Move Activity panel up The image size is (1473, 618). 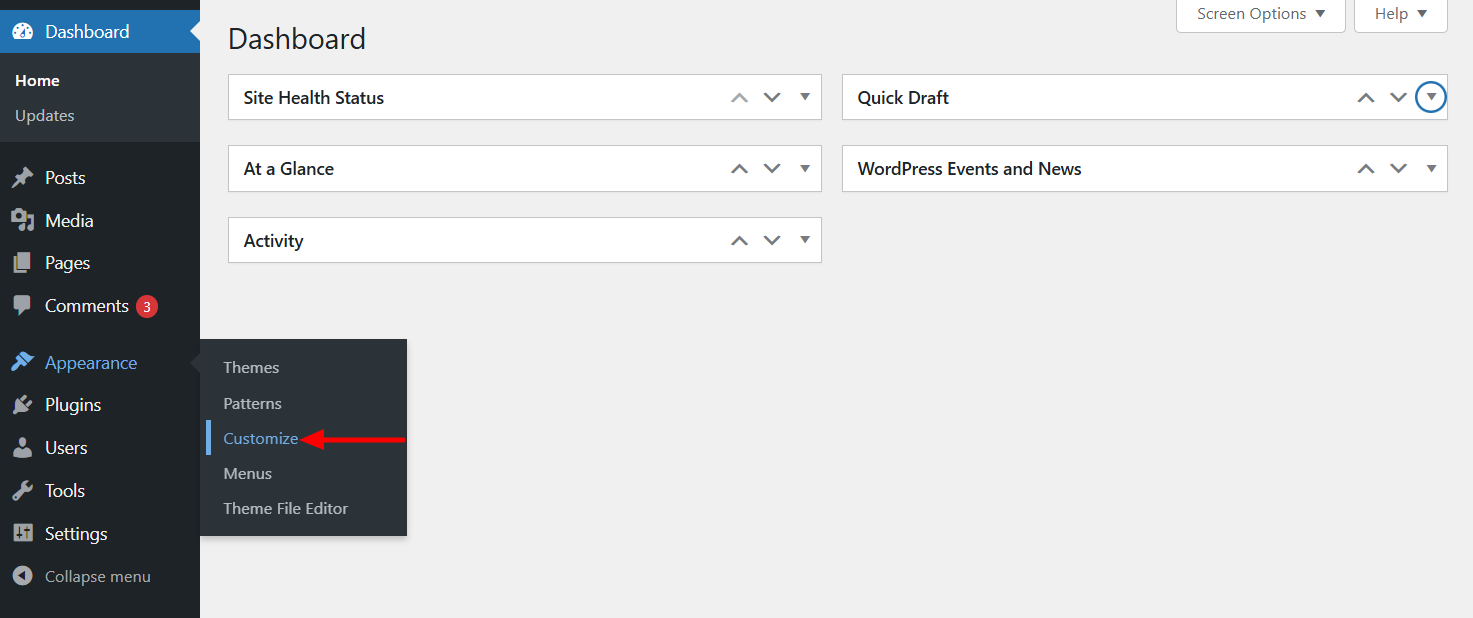739,241
